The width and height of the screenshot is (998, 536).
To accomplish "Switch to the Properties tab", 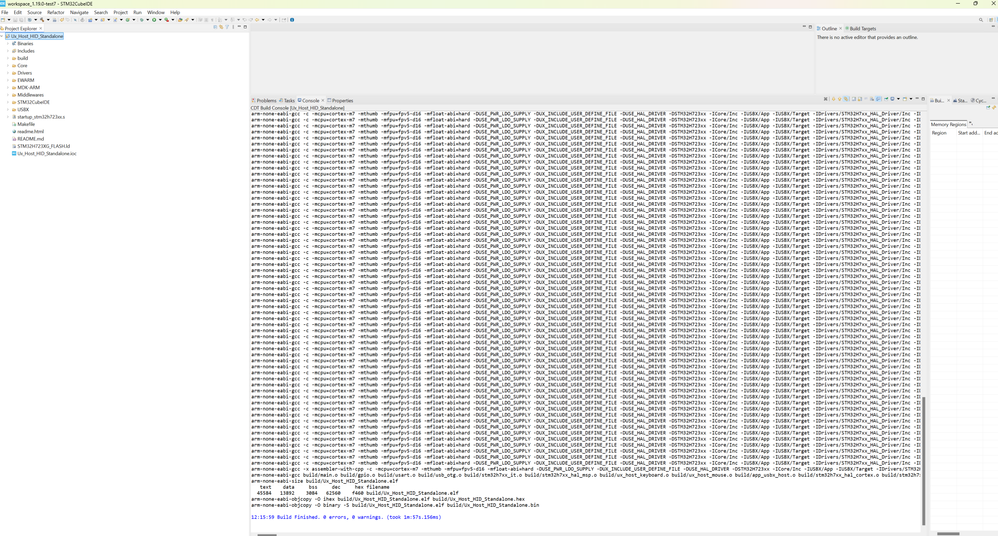I will click(340, 101).
